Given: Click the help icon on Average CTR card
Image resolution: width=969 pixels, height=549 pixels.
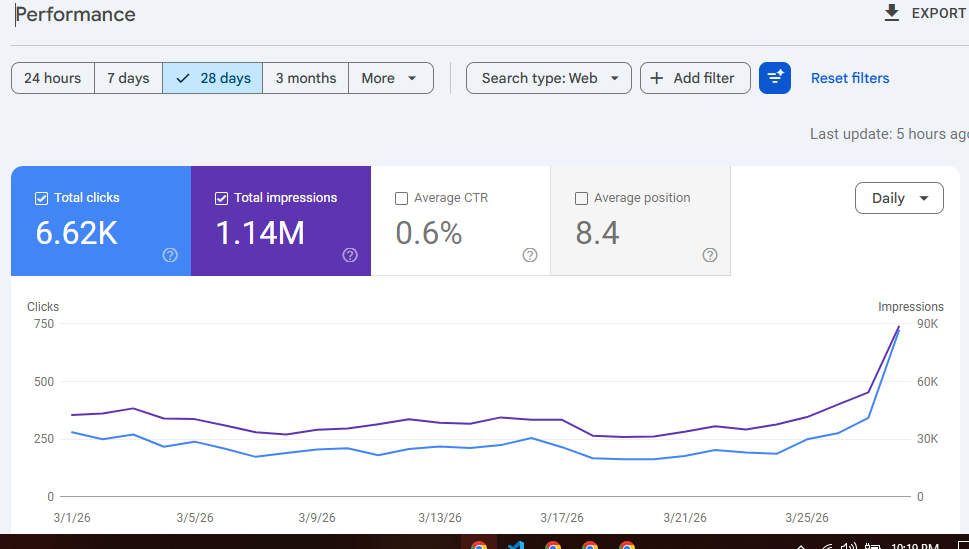Looking at the screenshot, I should (530, 255).
